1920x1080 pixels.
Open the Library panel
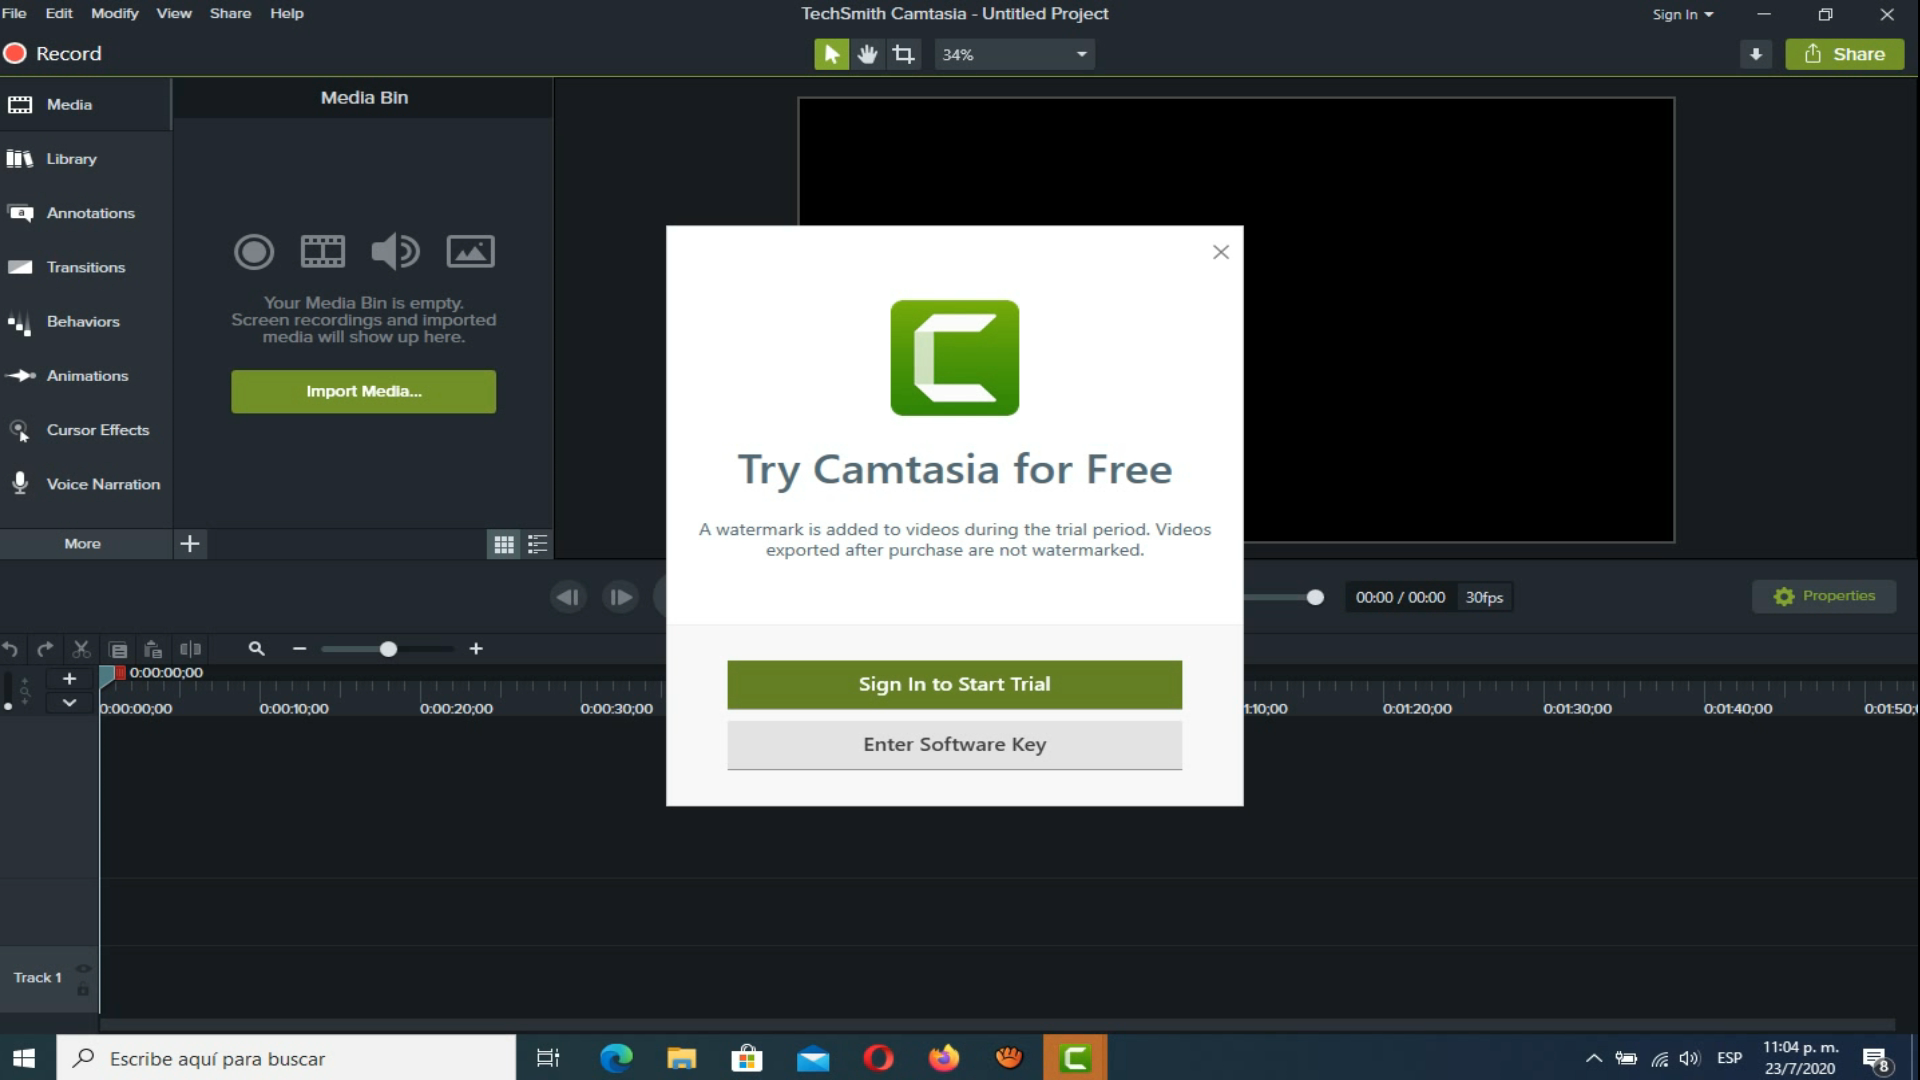pyautogui.click(x=85, y=159)
